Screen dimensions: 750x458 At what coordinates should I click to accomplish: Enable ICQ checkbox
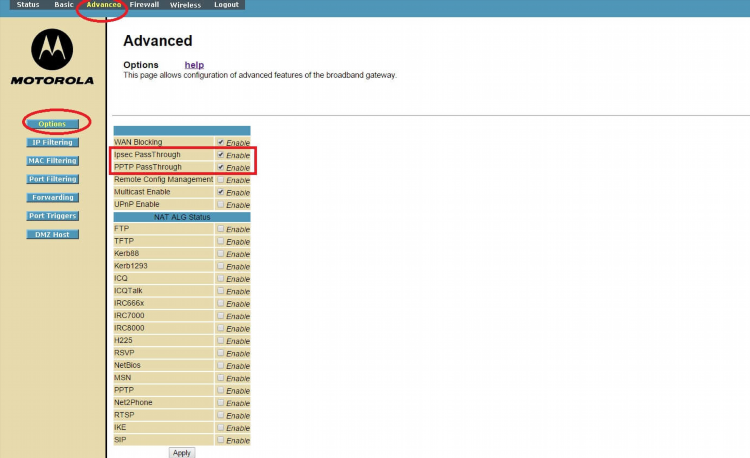pos(221,278)
